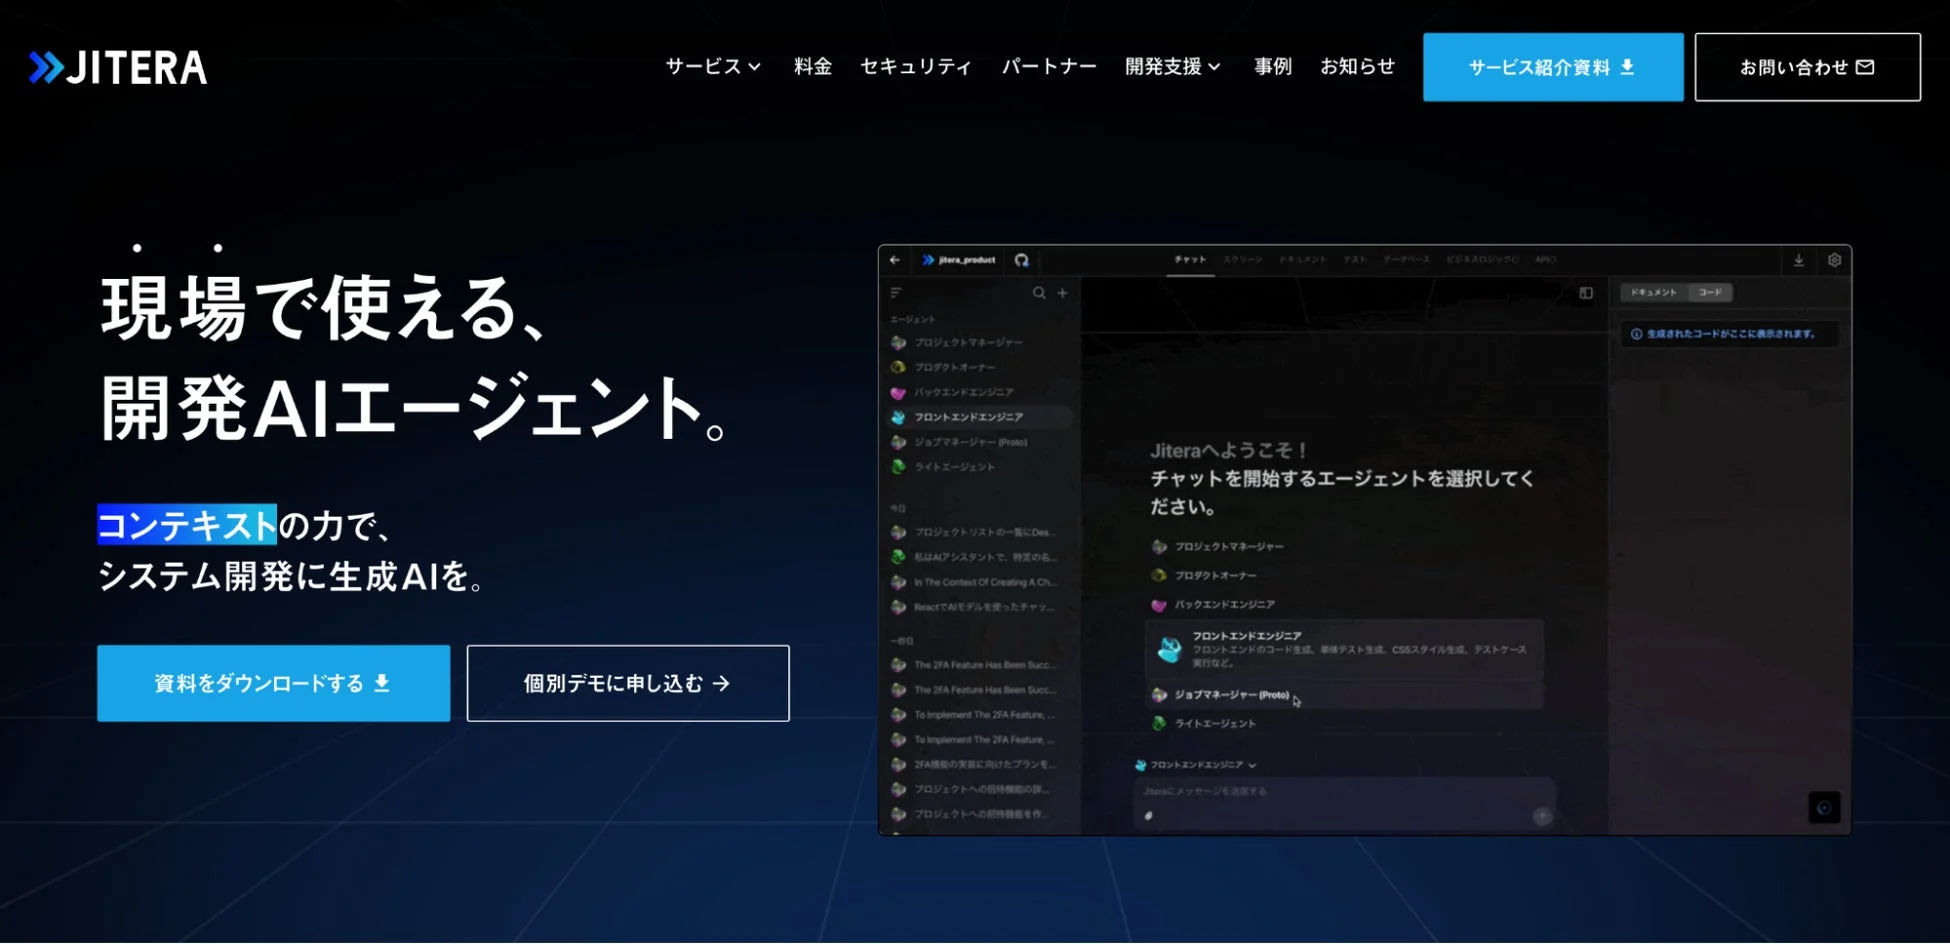Click the download icon in the app's top-right
The width and height of the screenshot is (1950, 944).
(1797, 260)
